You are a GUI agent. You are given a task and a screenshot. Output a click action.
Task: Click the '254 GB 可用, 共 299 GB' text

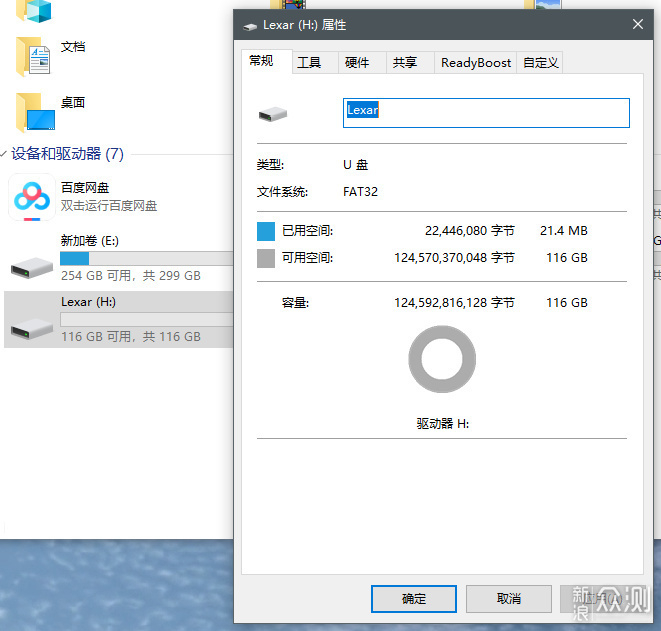(x=131, y=276)
